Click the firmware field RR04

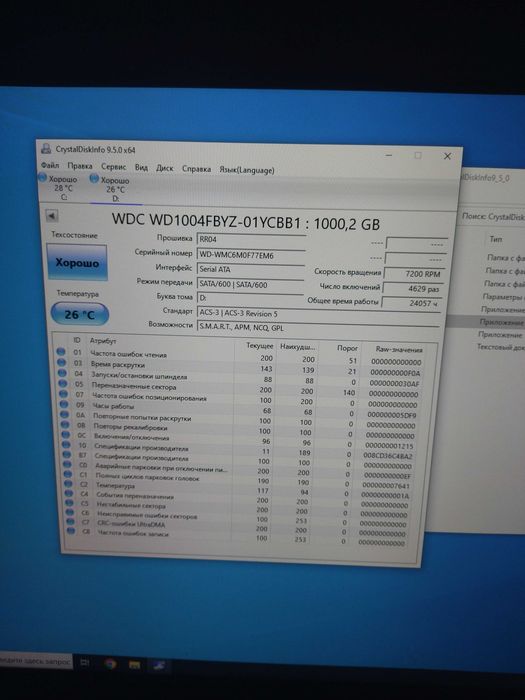(251, 240)
